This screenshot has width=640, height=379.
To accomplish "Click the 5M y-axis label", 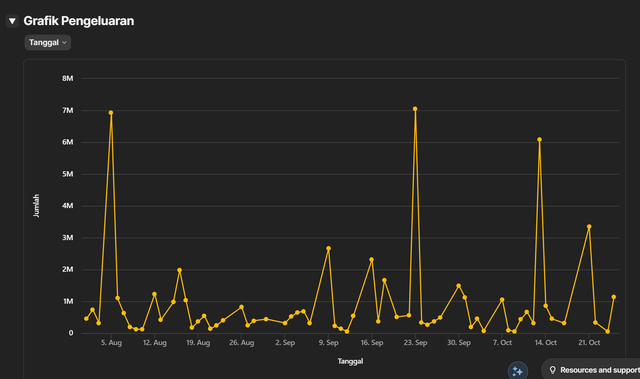I will tap(68, 174).
